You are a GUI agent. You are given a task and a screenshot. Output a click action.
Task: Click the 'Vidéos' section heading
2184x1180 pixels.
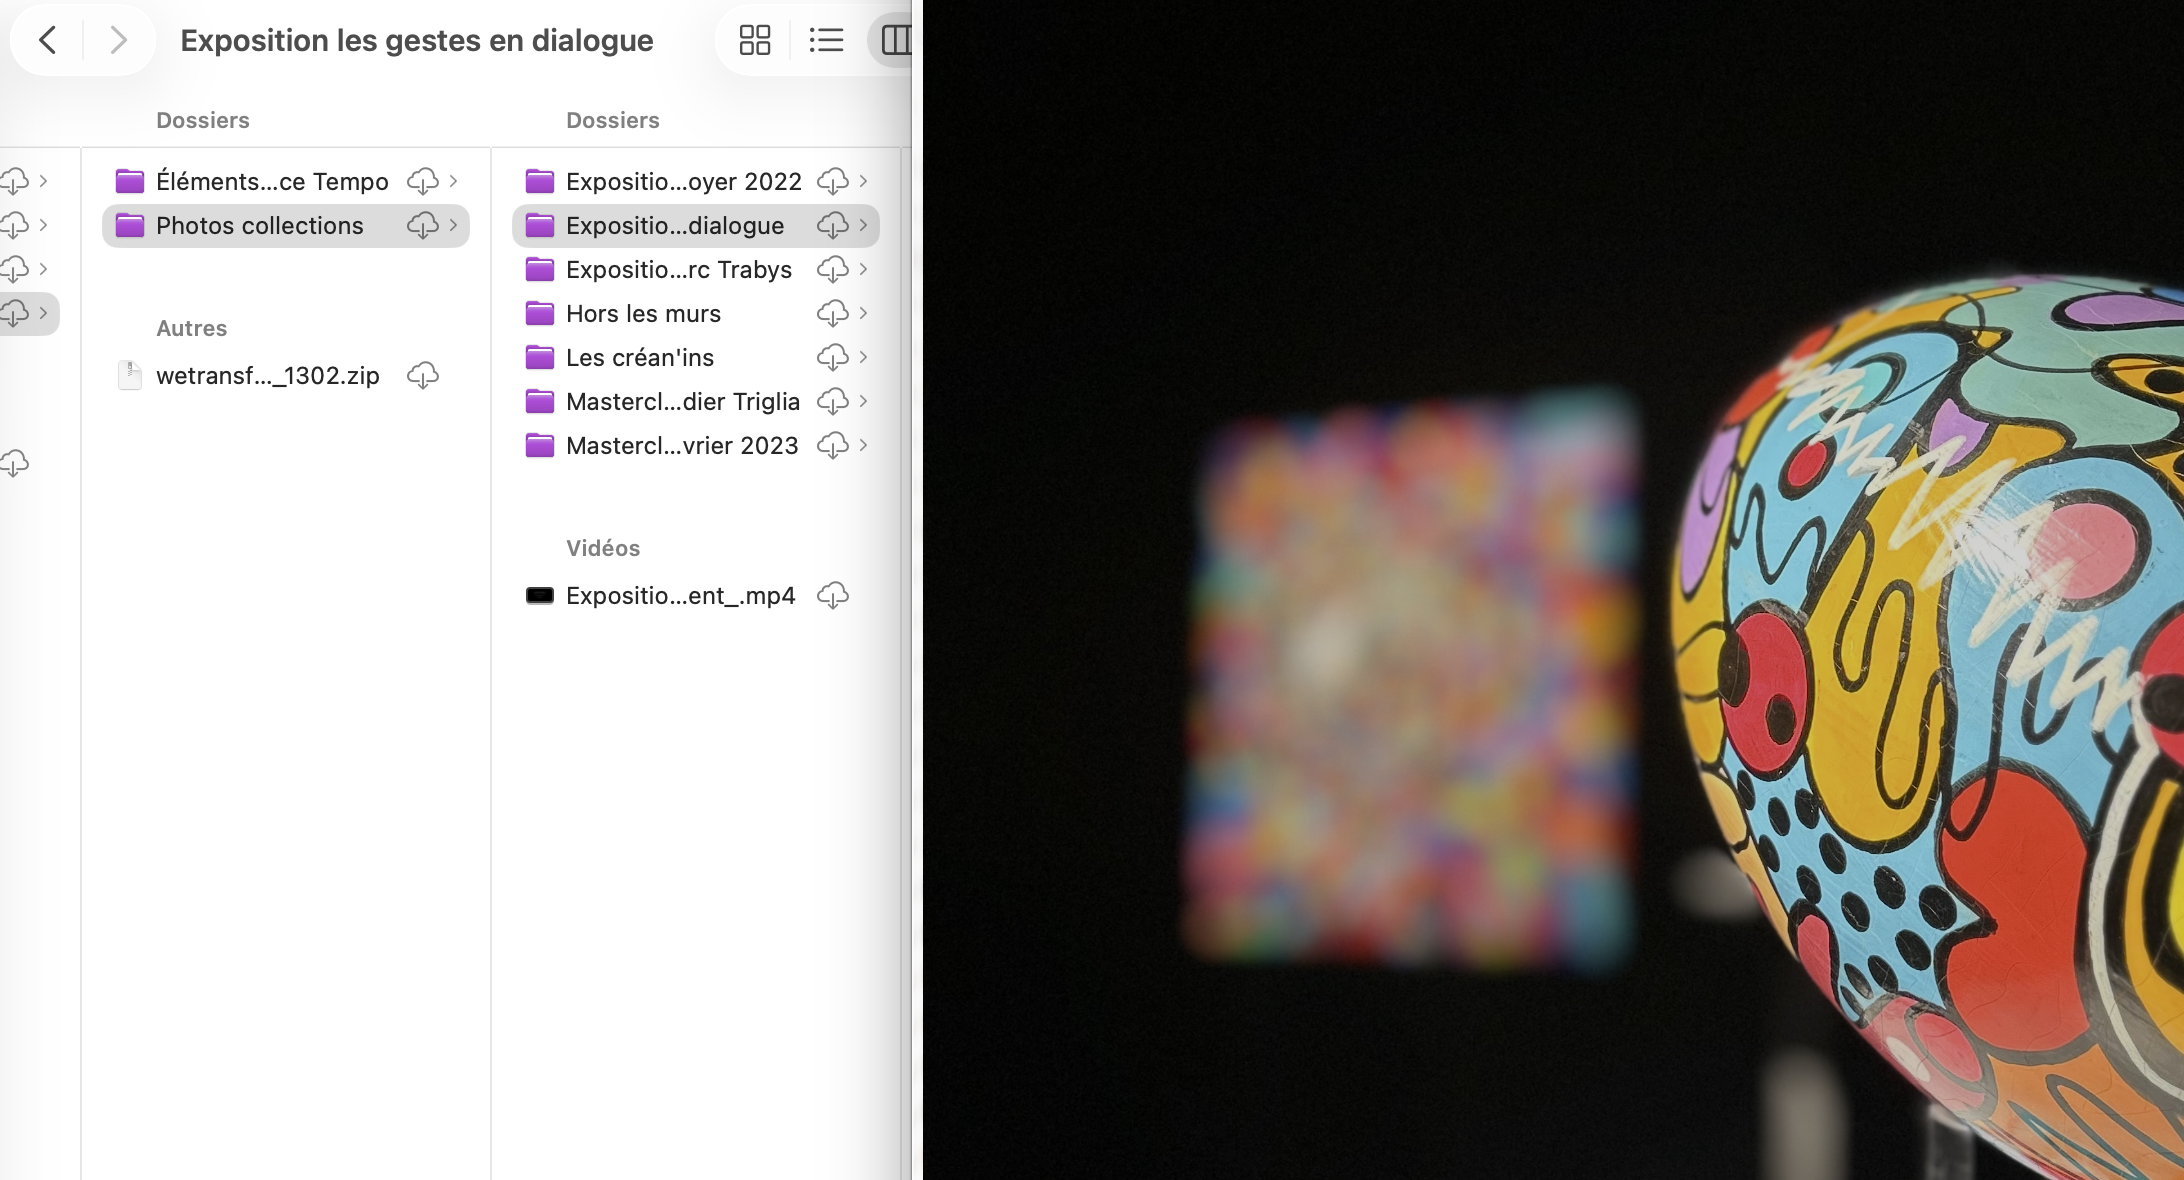coord(603,548)
